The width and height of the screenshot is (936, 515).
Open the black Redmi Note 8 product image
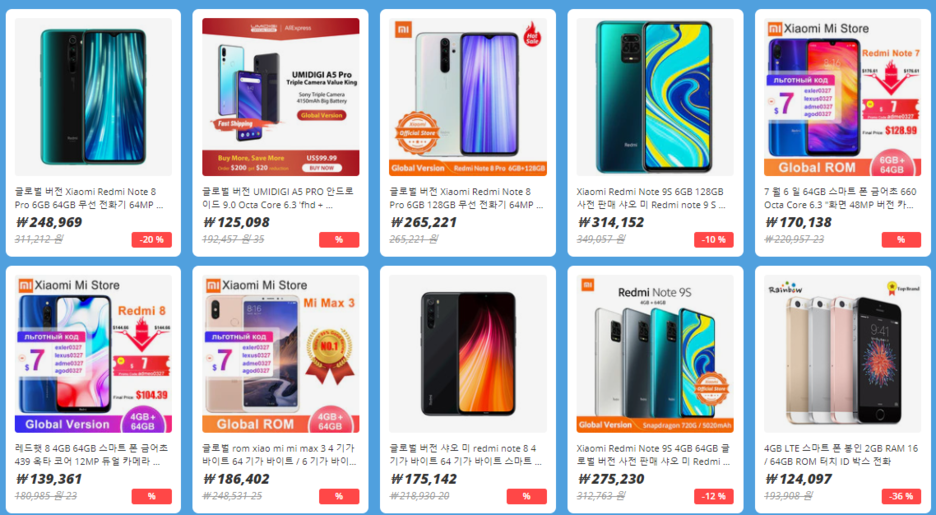pos(467,353)
